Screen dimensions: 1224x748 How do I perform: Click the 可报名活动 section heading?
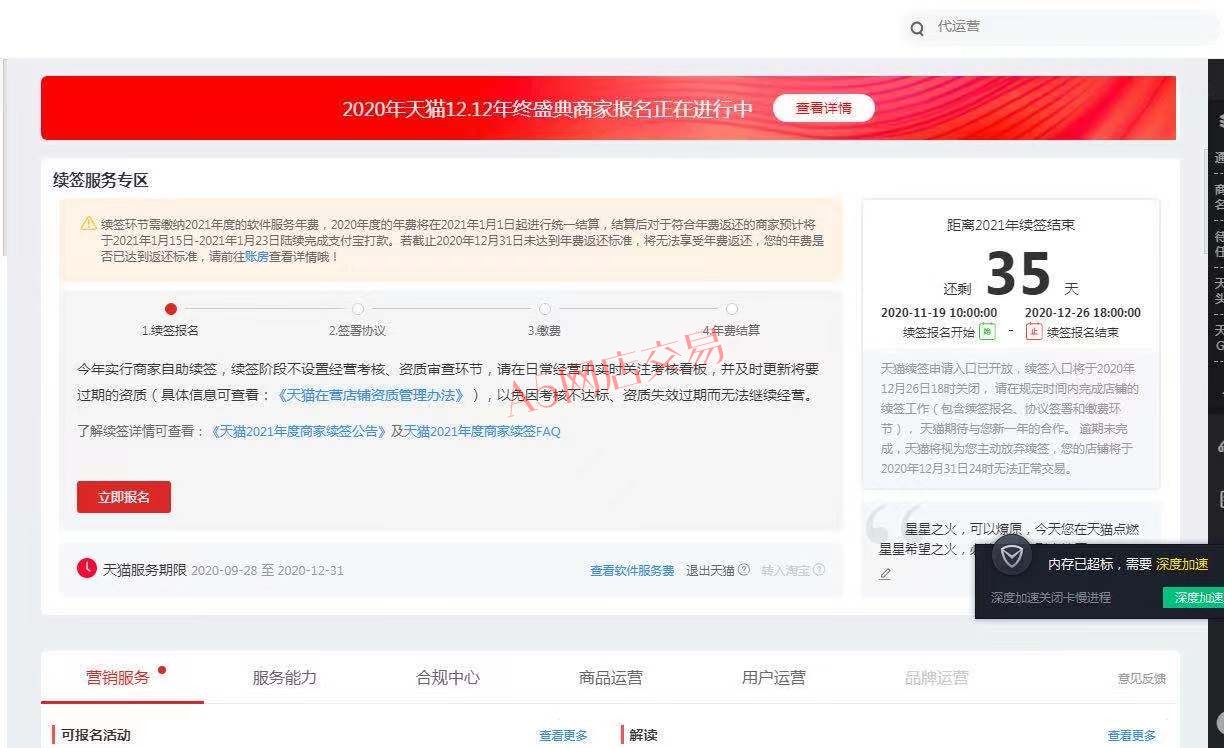click(x=96, y=736)
